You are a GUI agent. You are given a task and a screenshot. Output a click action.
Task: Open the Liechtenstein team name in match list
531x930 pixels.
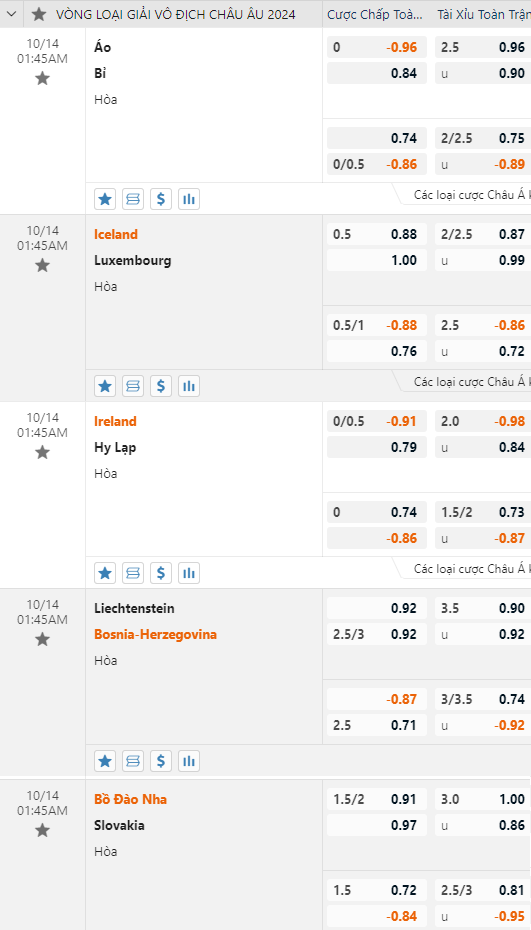(134, 608)
